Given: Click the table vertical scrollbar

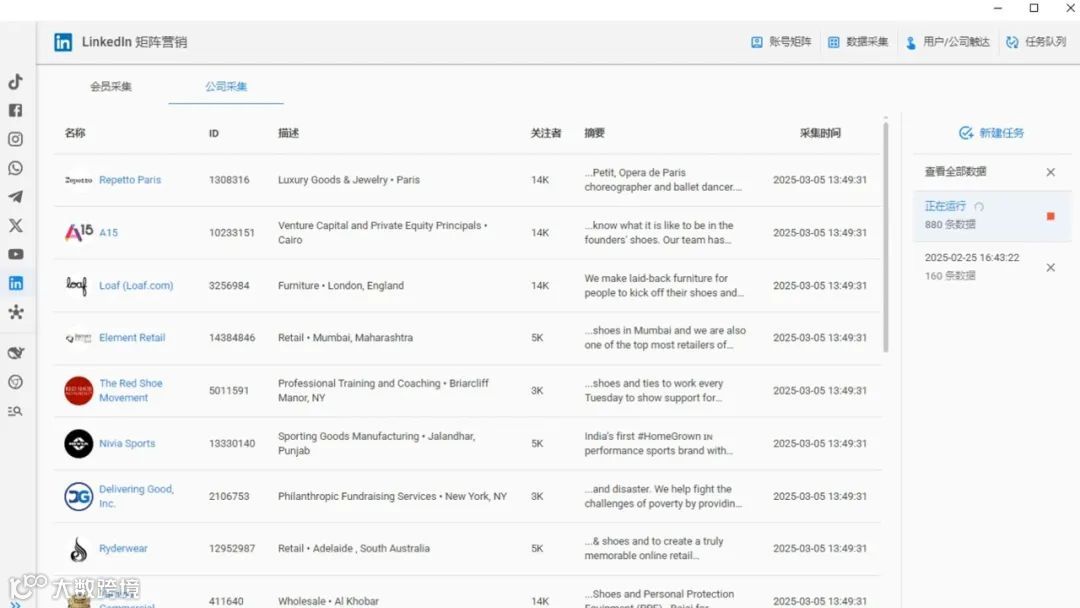Looking at the screenshot, I should pyautogui.click(x=885, y=237).
